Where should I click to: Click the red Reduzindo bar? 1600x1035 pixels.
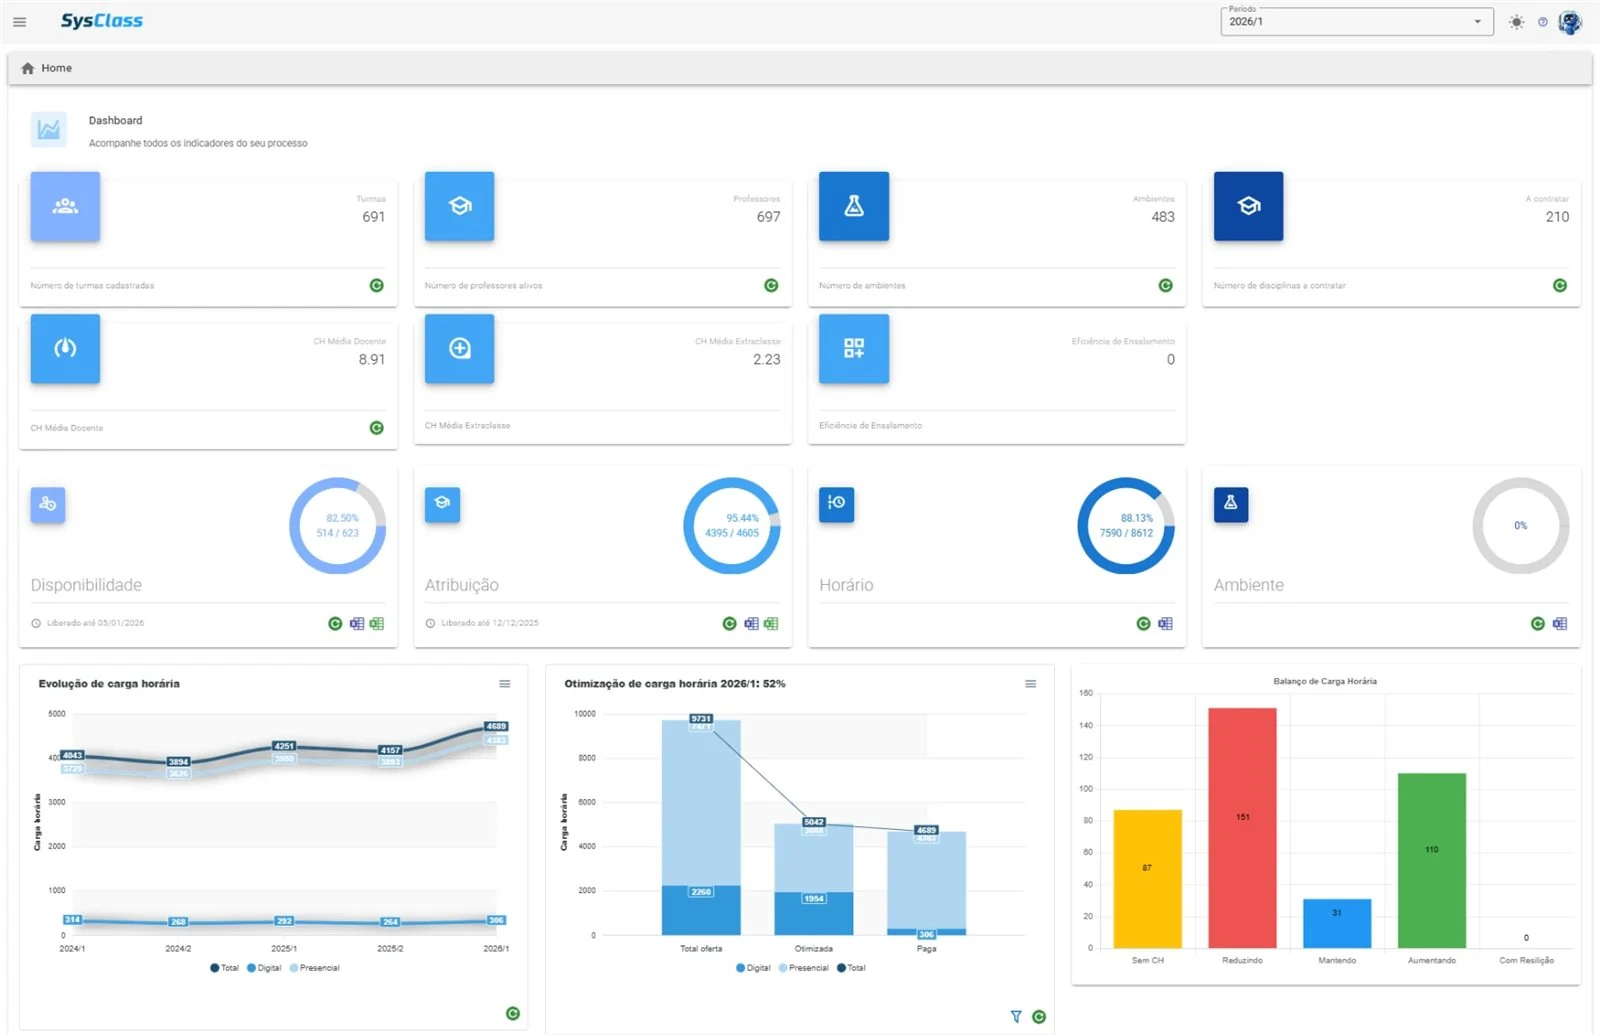[1242, 828]
